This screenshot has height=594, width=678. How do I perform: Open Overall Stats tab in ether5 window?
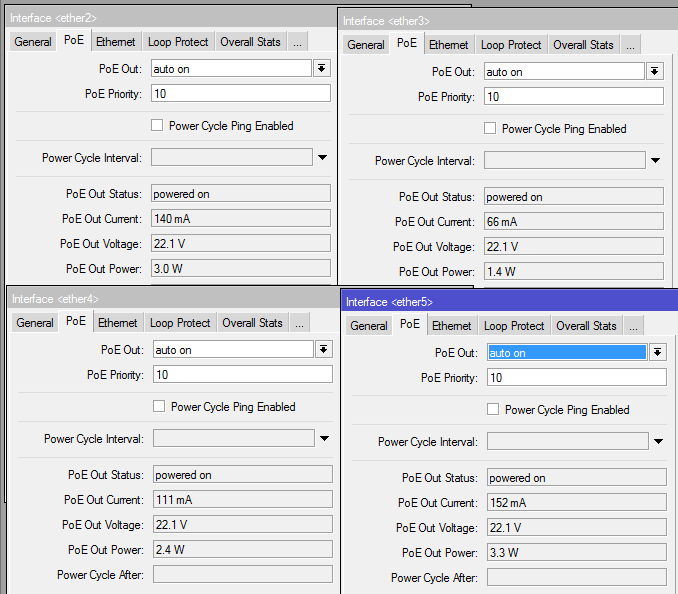pos(586,326)
